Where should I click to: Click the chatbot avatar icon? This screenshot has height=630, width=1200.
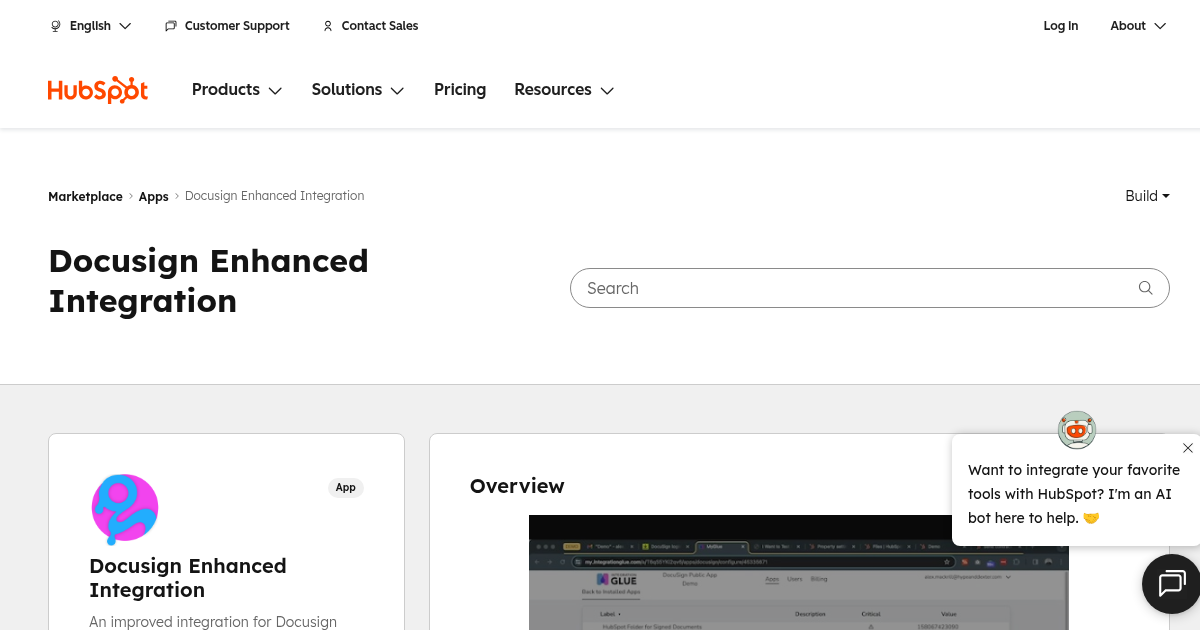(1077, 430)
